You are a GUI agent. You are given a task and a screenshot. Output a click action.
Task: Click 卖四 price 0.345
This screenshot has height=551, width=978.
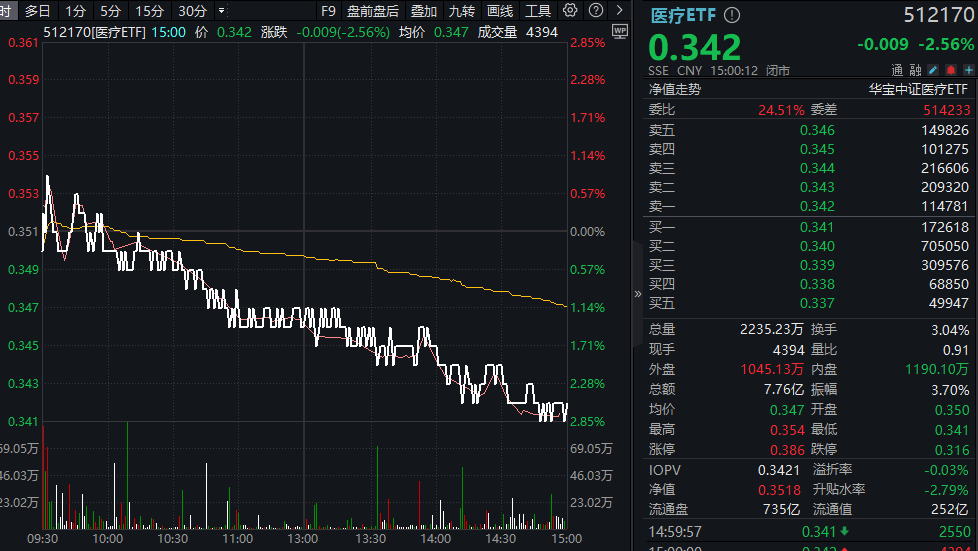pyautogui.click(x=817, y=149)
